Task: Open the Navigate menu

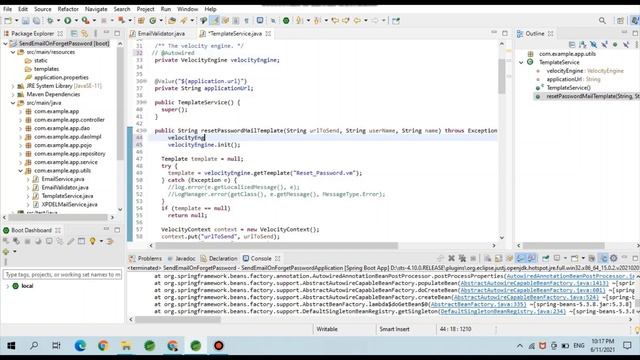Action: [96, 9]
